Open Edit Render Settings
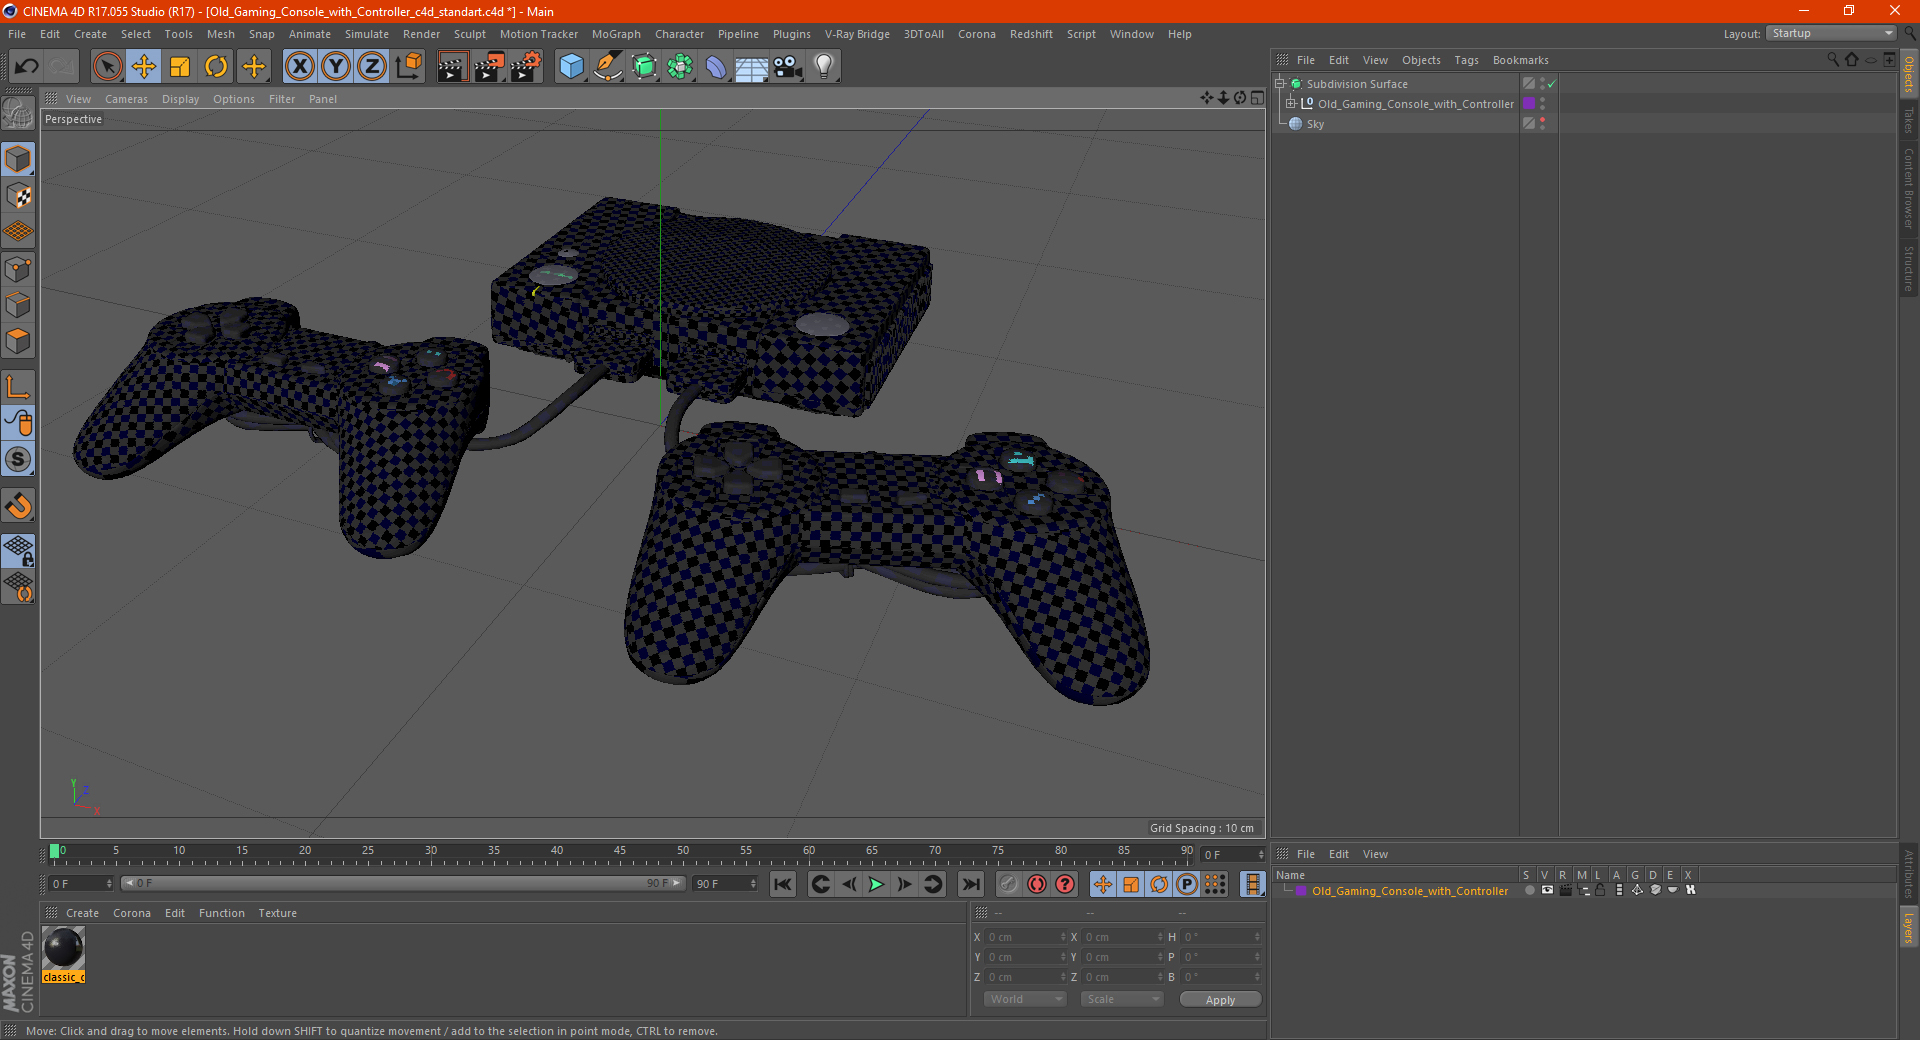1920x1040 pixels. (x=526, y=67)
